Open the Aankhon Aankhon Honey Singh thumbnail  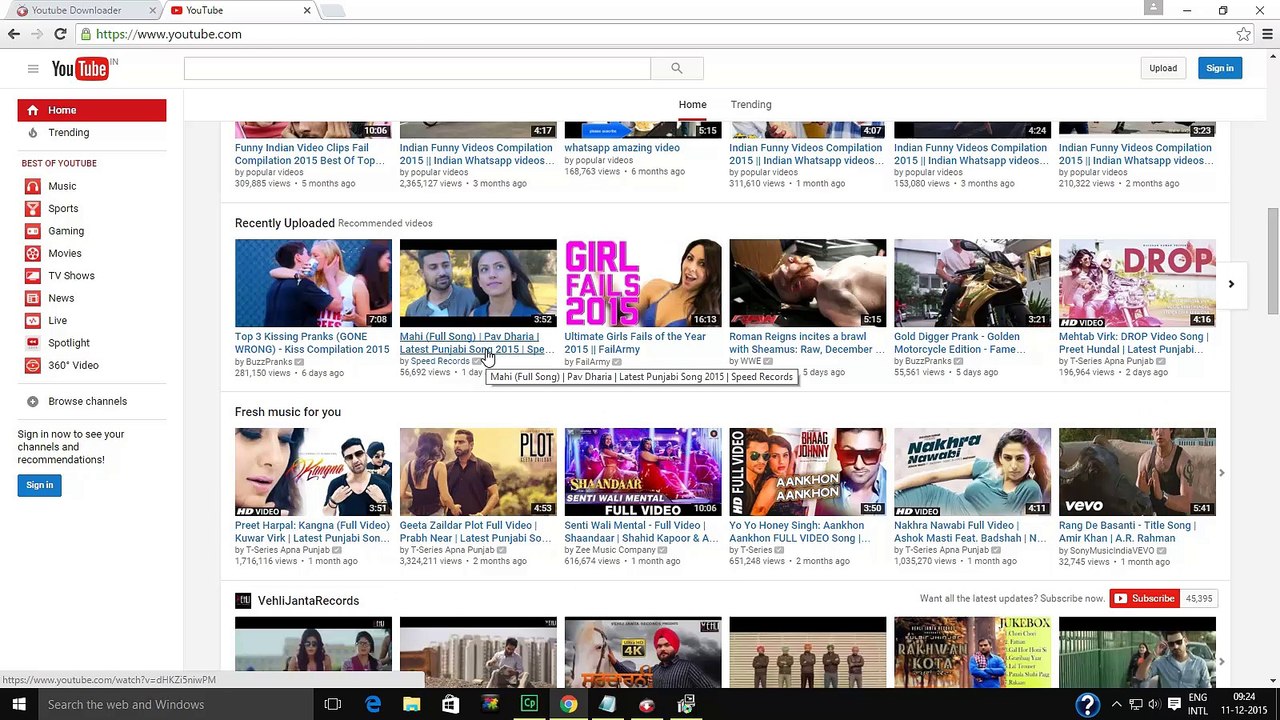coord(808,472)
